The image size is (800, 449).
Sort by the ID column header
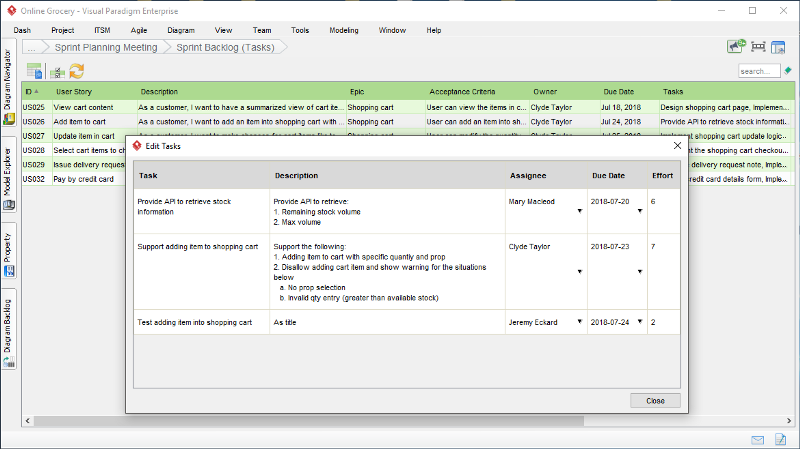(x=30, y=91)
